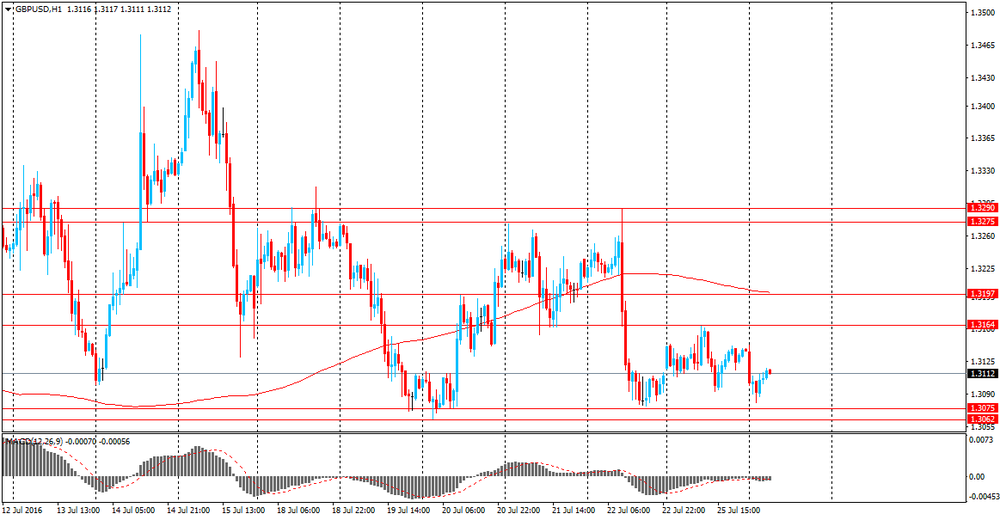
Task: Click the 1.3330 price axis value
Action: pos(983,171)
